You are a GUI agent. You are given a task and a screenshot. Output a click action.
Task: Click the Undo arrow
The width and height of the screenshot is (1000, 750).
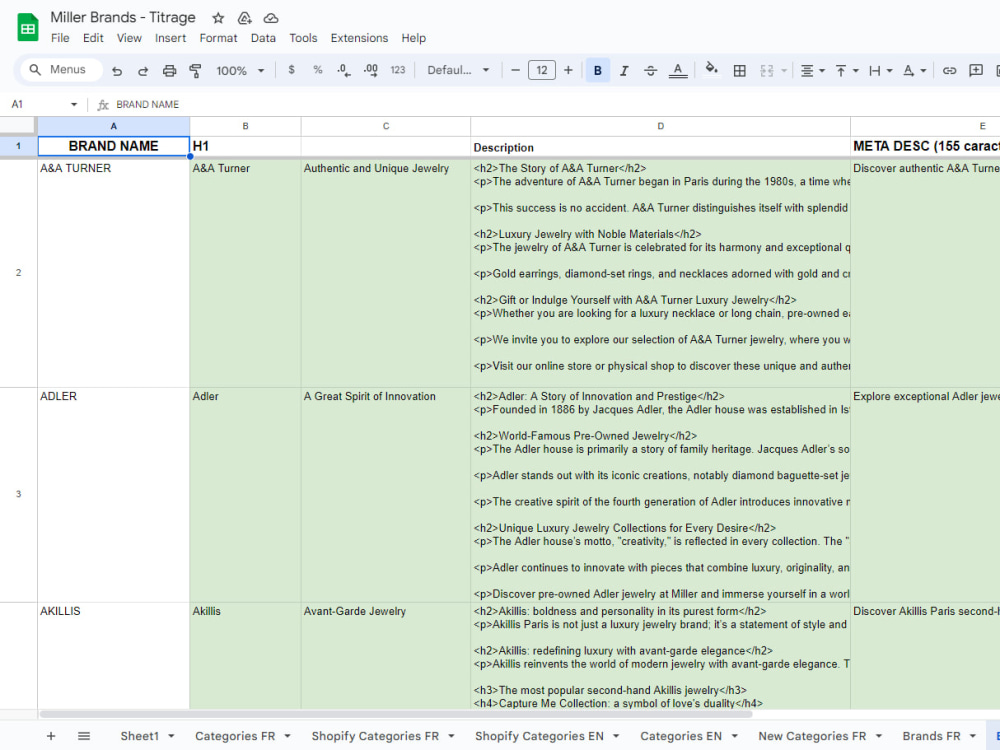tap(117, 70)
